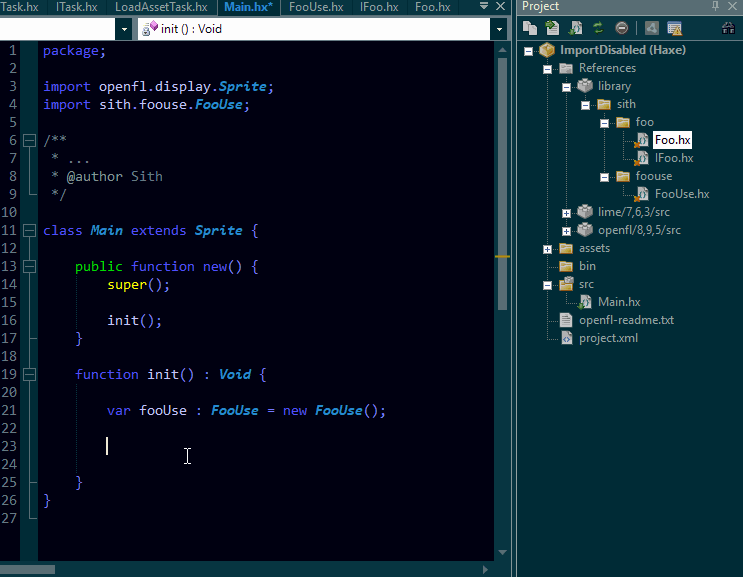Expand the assets folder

click(547, 249)
